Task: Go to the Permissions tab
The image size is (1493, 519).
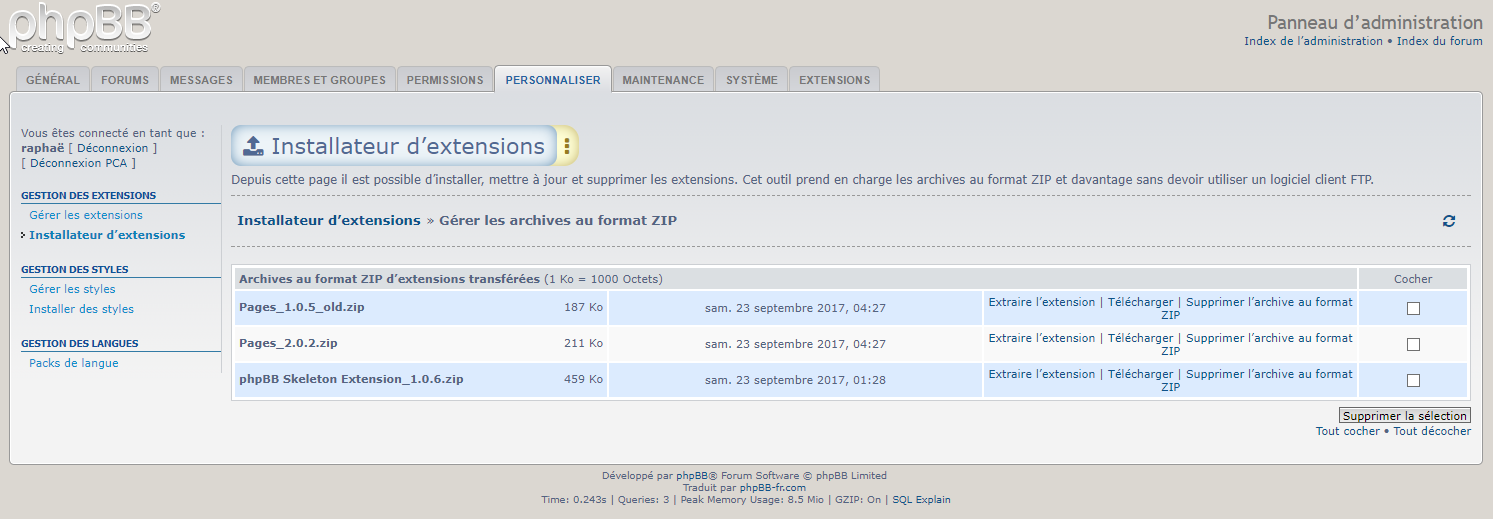Action: [445, 80]
